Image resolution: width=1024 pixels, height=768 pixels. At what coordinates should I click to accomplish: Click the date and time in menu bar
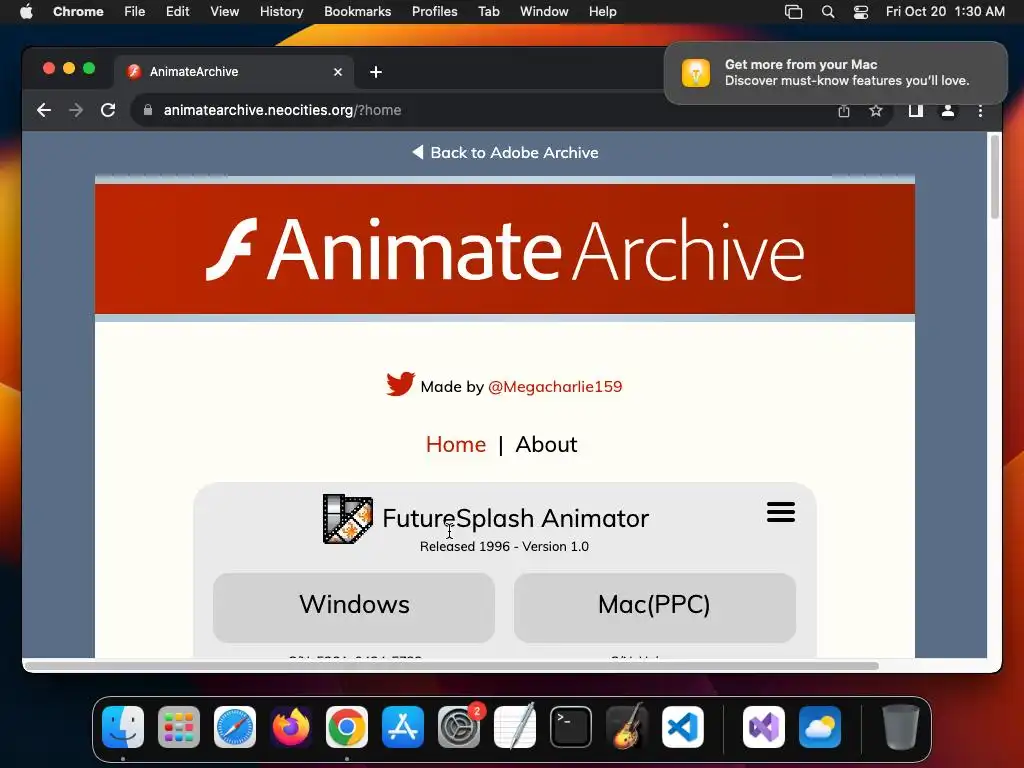pos(945,11)
